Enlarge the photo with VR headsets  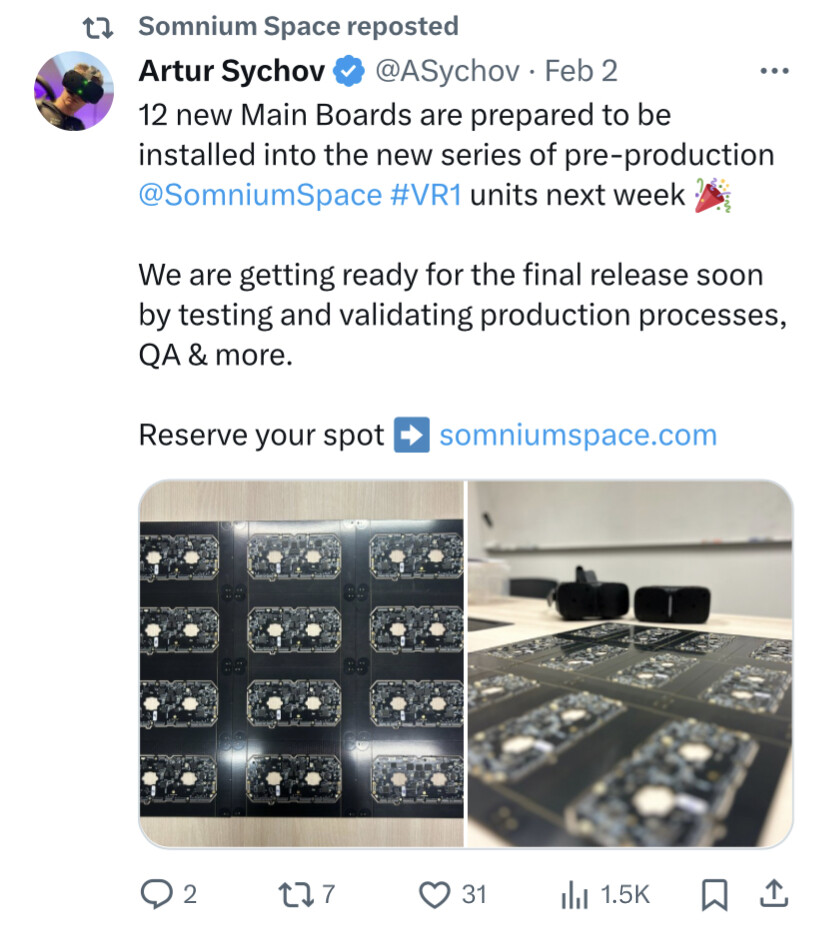[630, 663]
